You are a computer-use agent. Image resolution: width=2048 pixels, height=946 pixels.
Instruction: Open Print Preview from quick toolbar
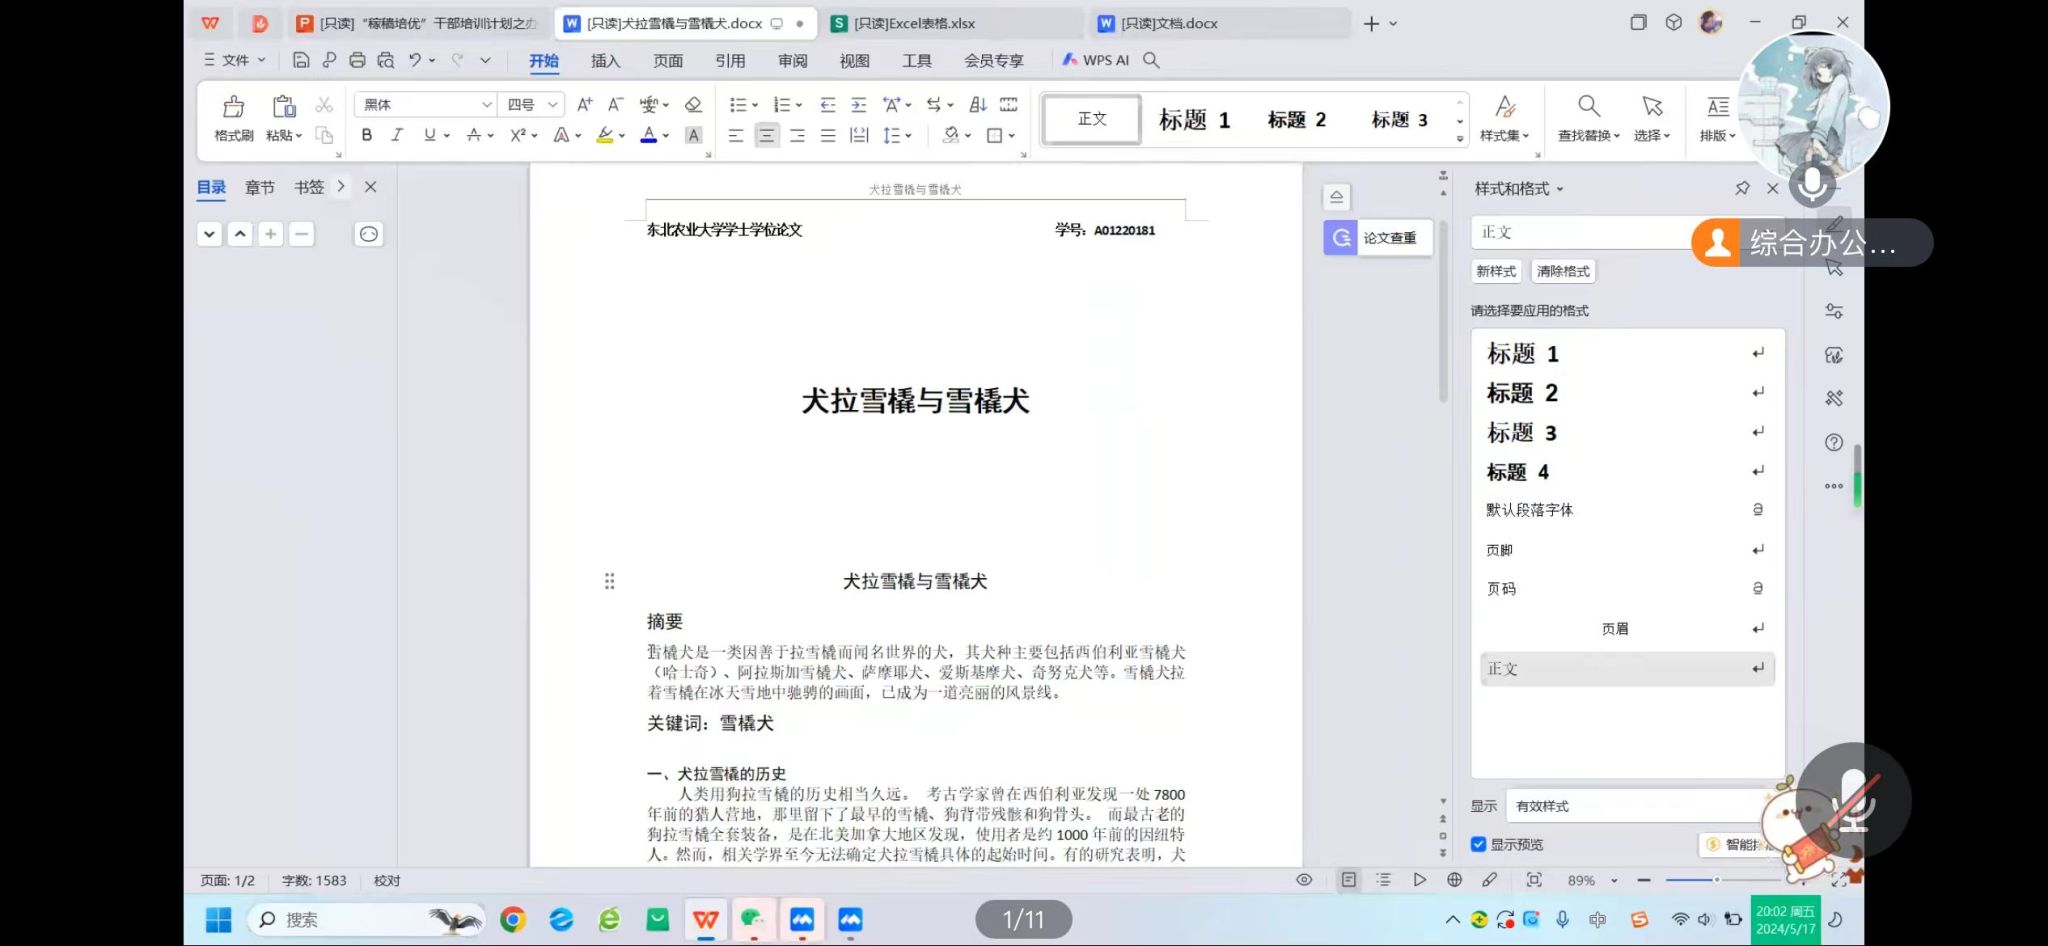coord(386,60)
